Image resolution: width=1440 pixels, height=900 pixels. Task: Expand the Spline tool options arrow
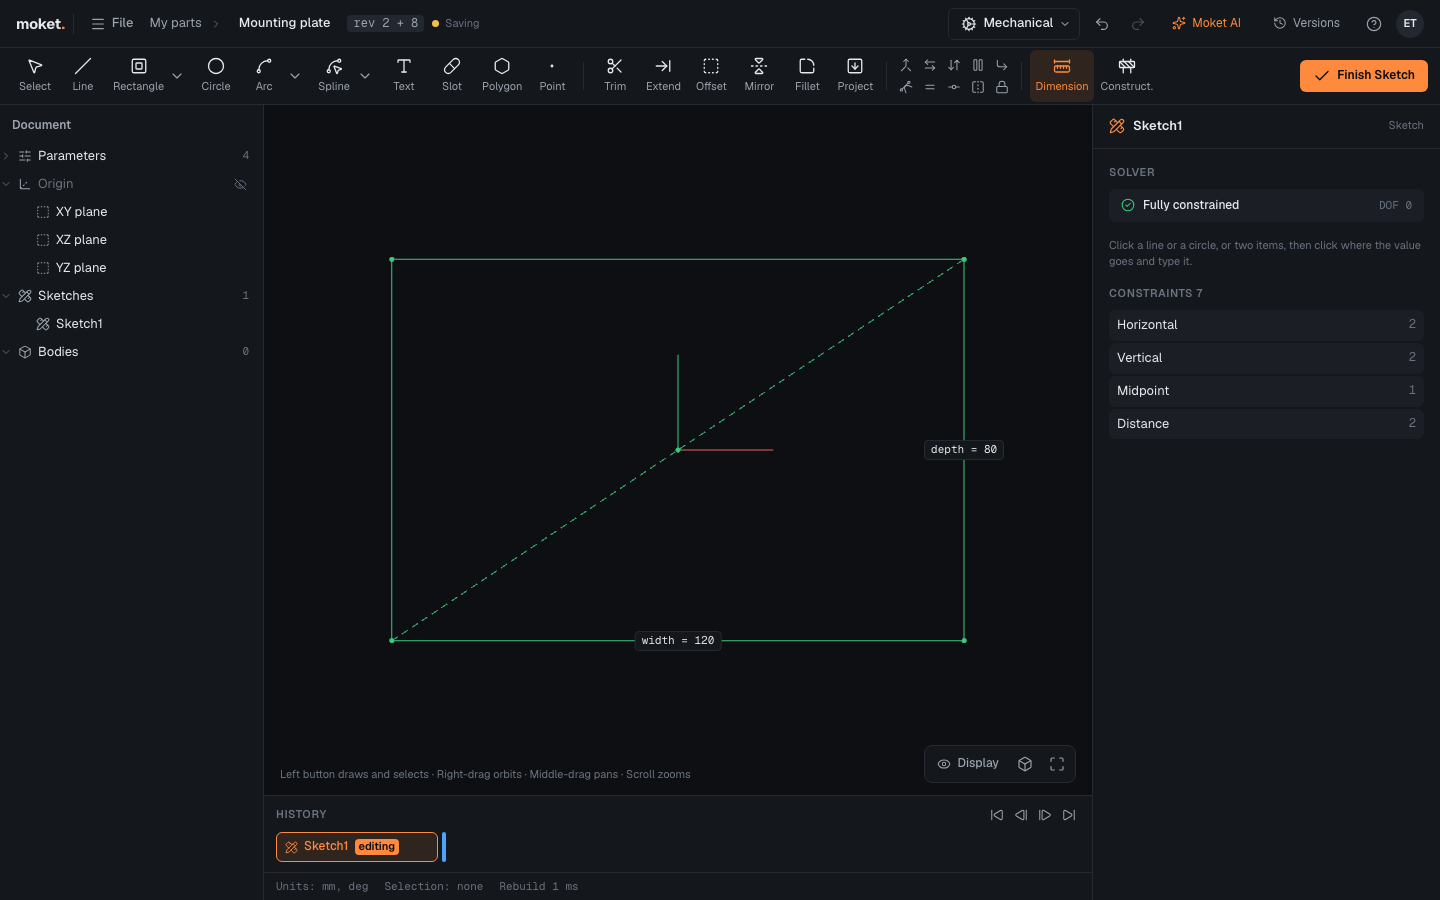click(x=365, y=76)
